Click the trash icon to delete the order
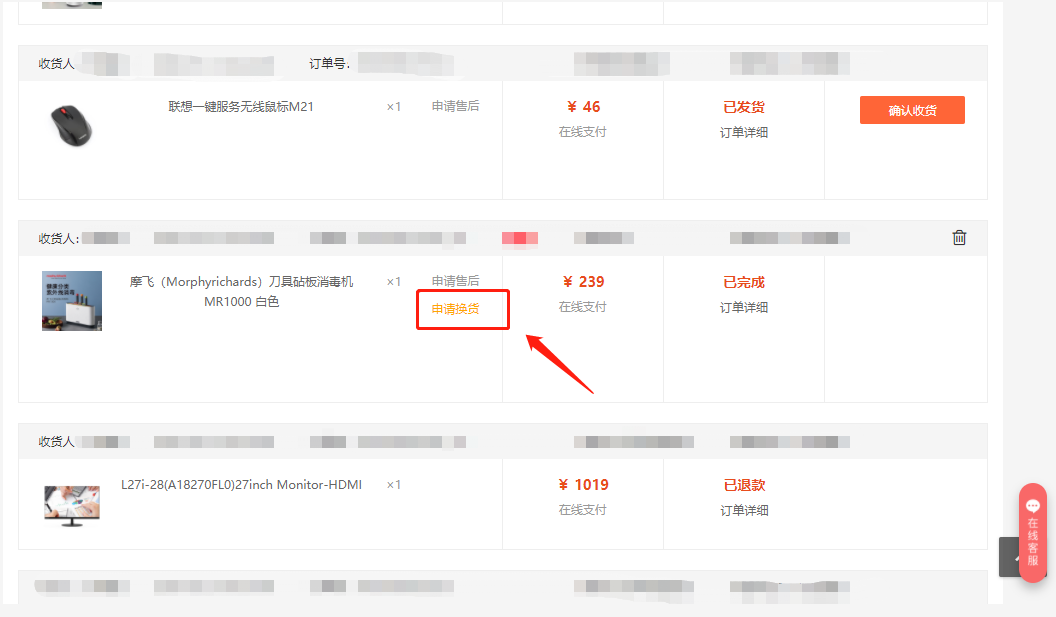Screen dimensions: 1056x617 959,237
